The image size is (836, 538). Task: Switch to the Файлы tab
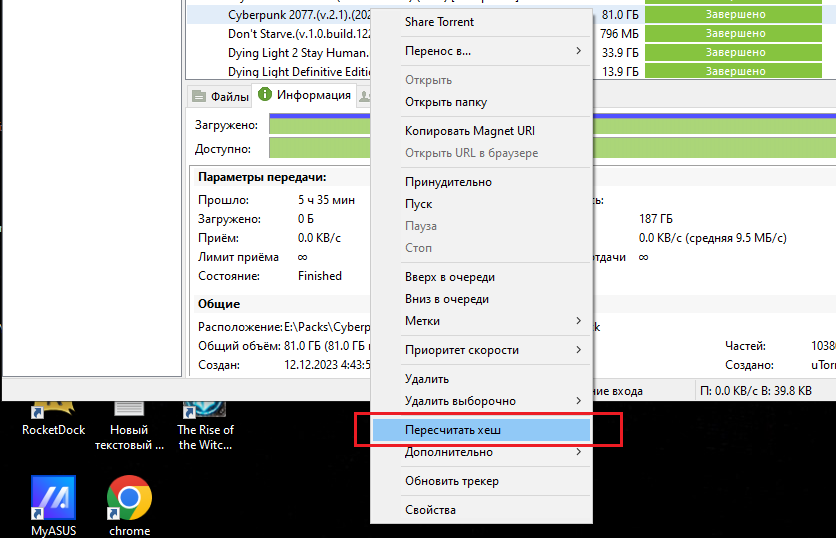tap(220, 96)
